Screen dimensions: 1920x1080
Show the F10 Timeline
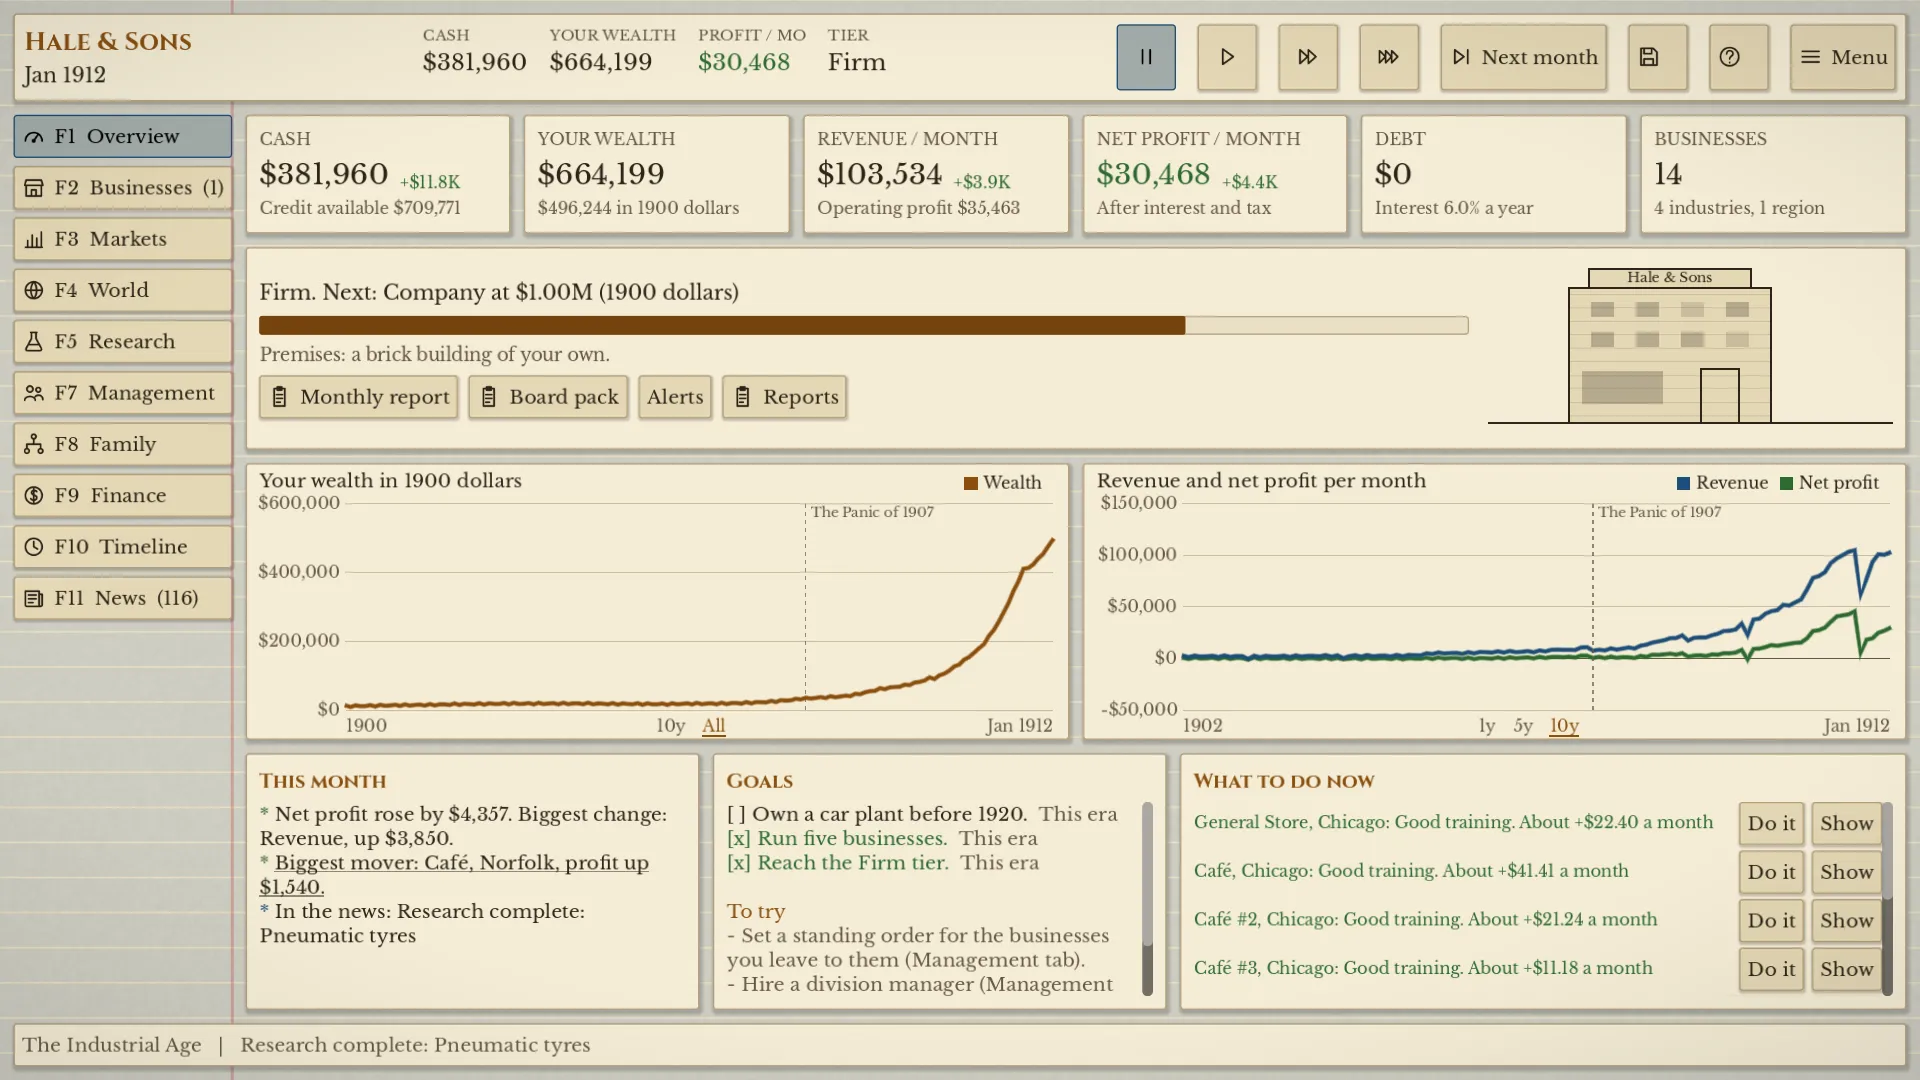pyautogui.click(x=123, y=547)
